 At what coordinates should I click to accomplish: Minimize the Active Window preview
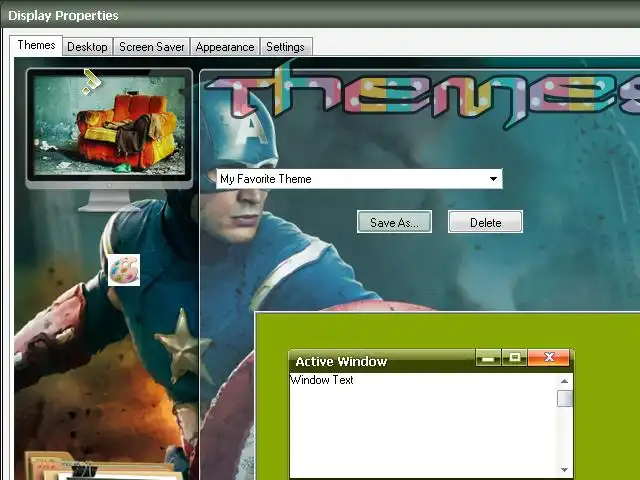(488, 358)
